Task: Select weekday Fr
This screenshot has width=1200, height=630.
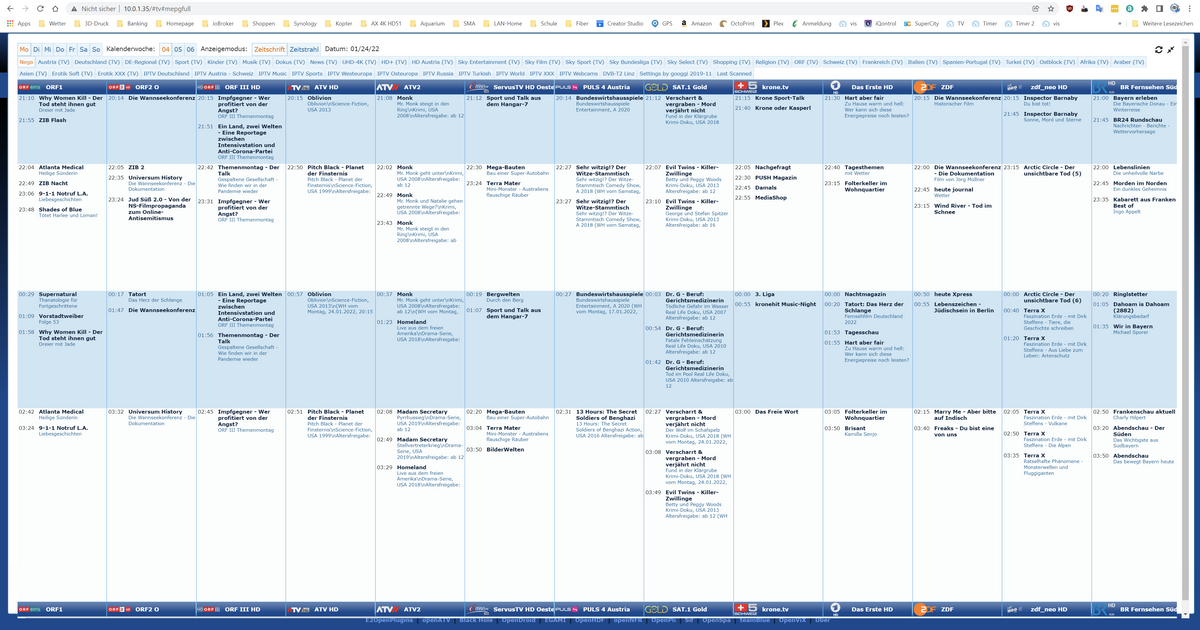Action: tap(72, 49)
